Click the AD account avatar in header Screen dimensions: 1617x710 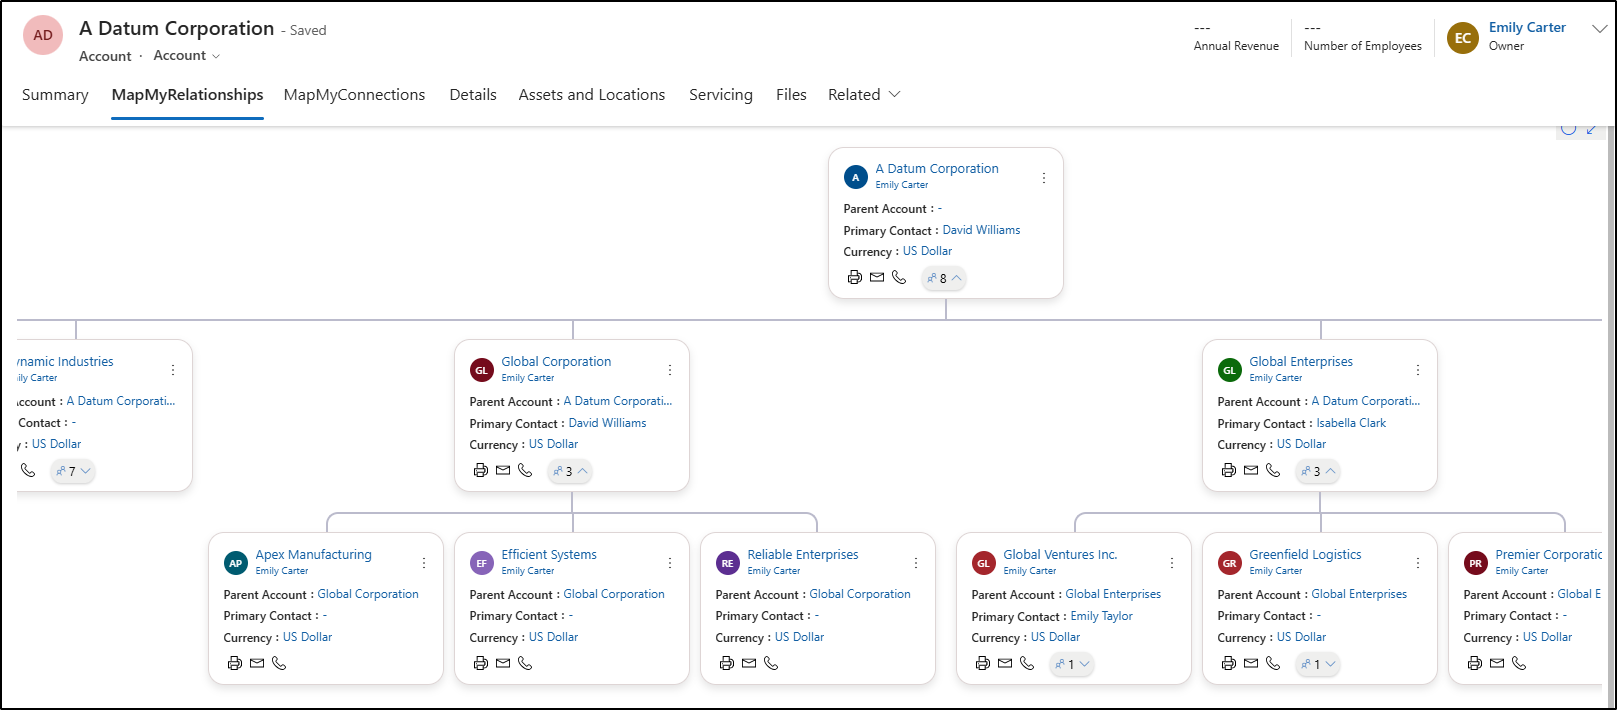coord(43,35)
